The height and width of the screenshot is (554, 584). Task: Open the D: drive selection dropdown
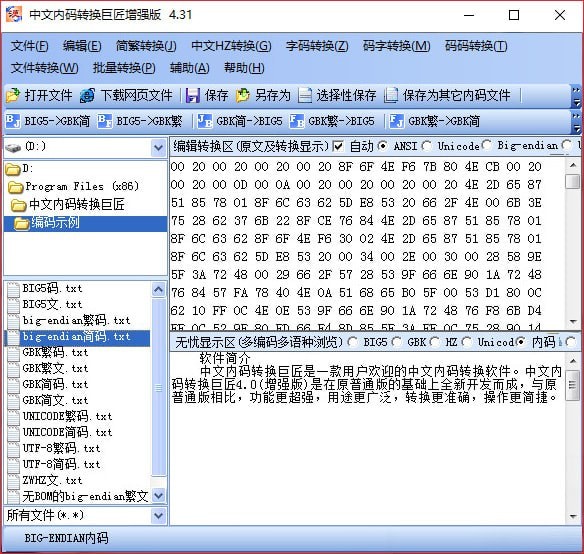coord(159,148)
